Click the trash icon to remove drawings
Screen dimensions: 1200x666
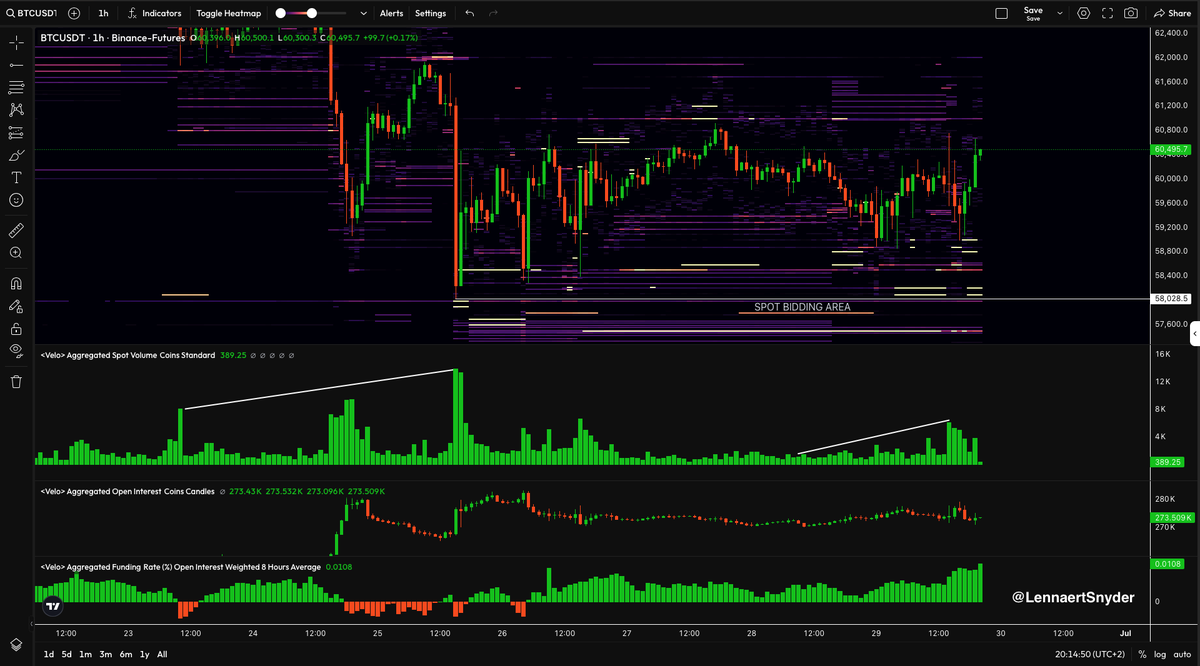click(16, 381)
